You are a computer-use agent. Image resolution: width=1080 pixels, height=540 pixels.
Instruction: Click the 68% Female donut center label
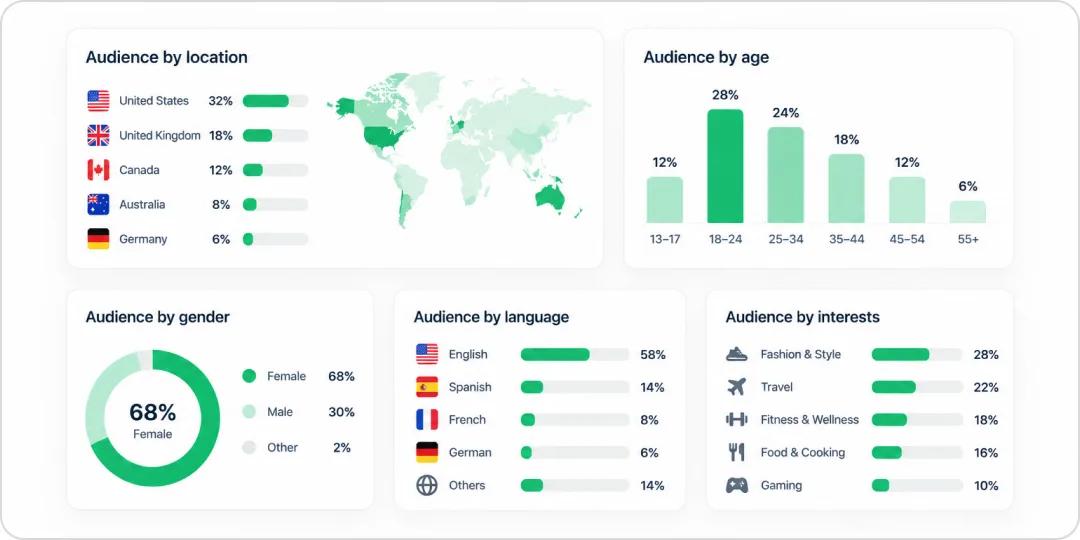[x=152, y=419]
